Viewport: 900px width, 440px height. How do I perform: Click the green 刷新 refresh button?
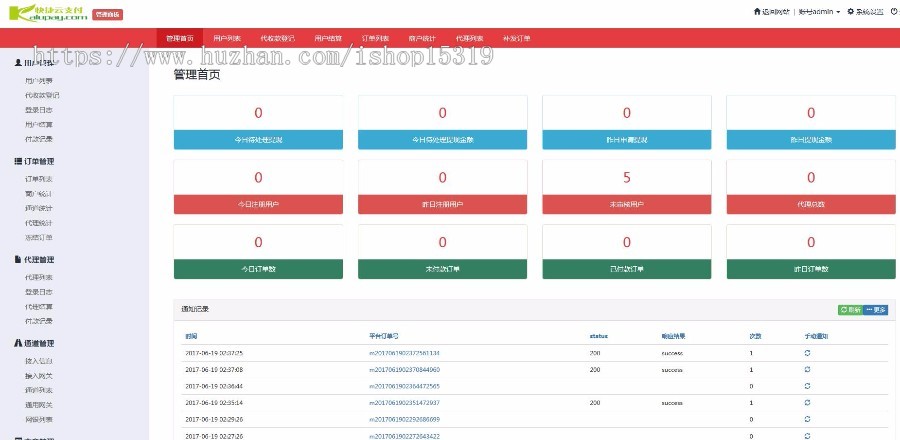pyautogui.click(x=850, y=310)
